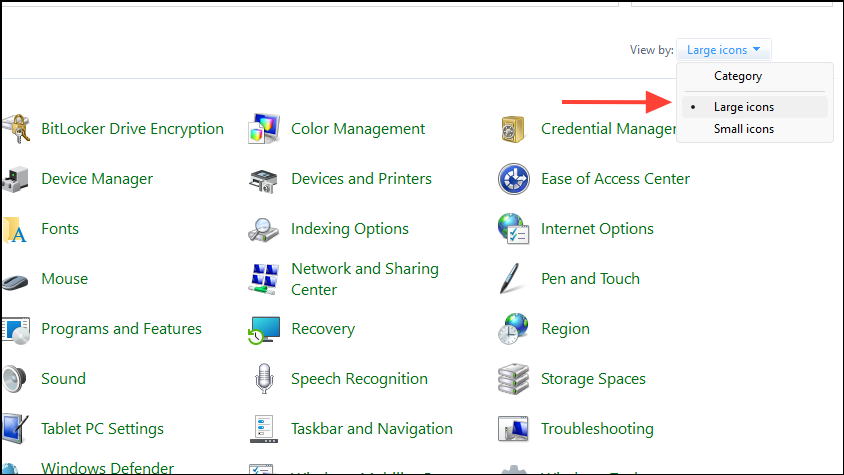Image resolution: width=844 pixels, height=475 pixels.
Task: Open the Mouse icon
Action: coord(15,281)
